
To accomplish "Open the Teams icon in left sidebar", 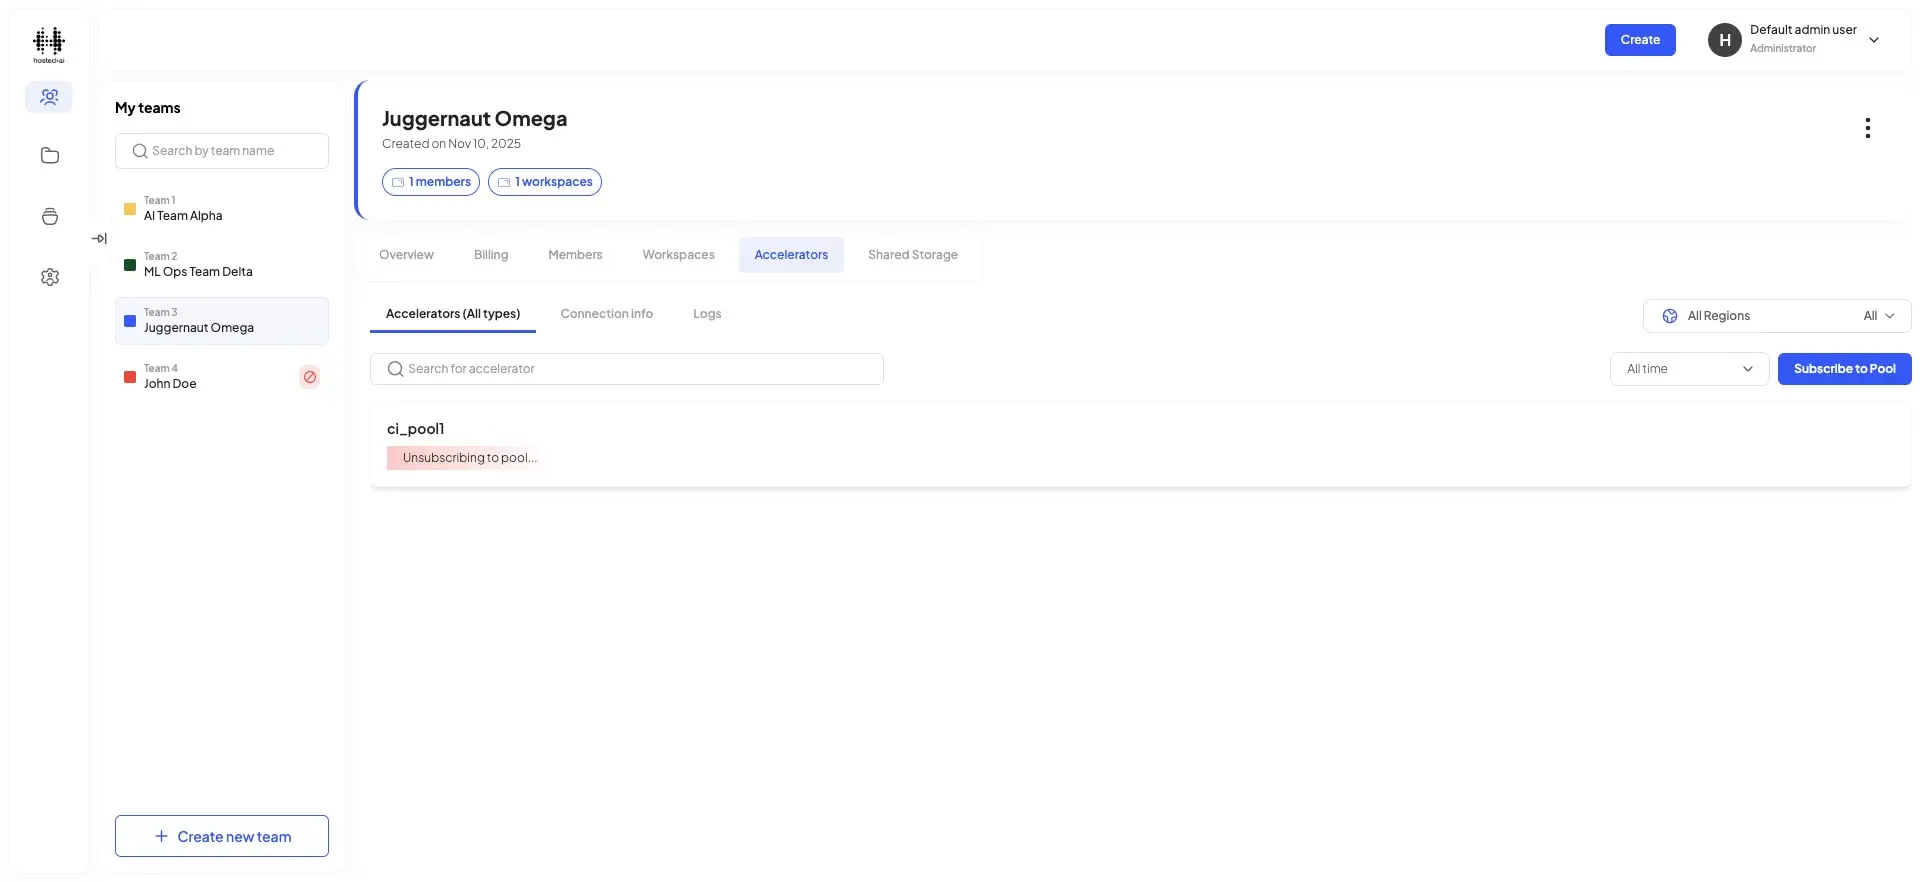I will [x=49, y=97].
